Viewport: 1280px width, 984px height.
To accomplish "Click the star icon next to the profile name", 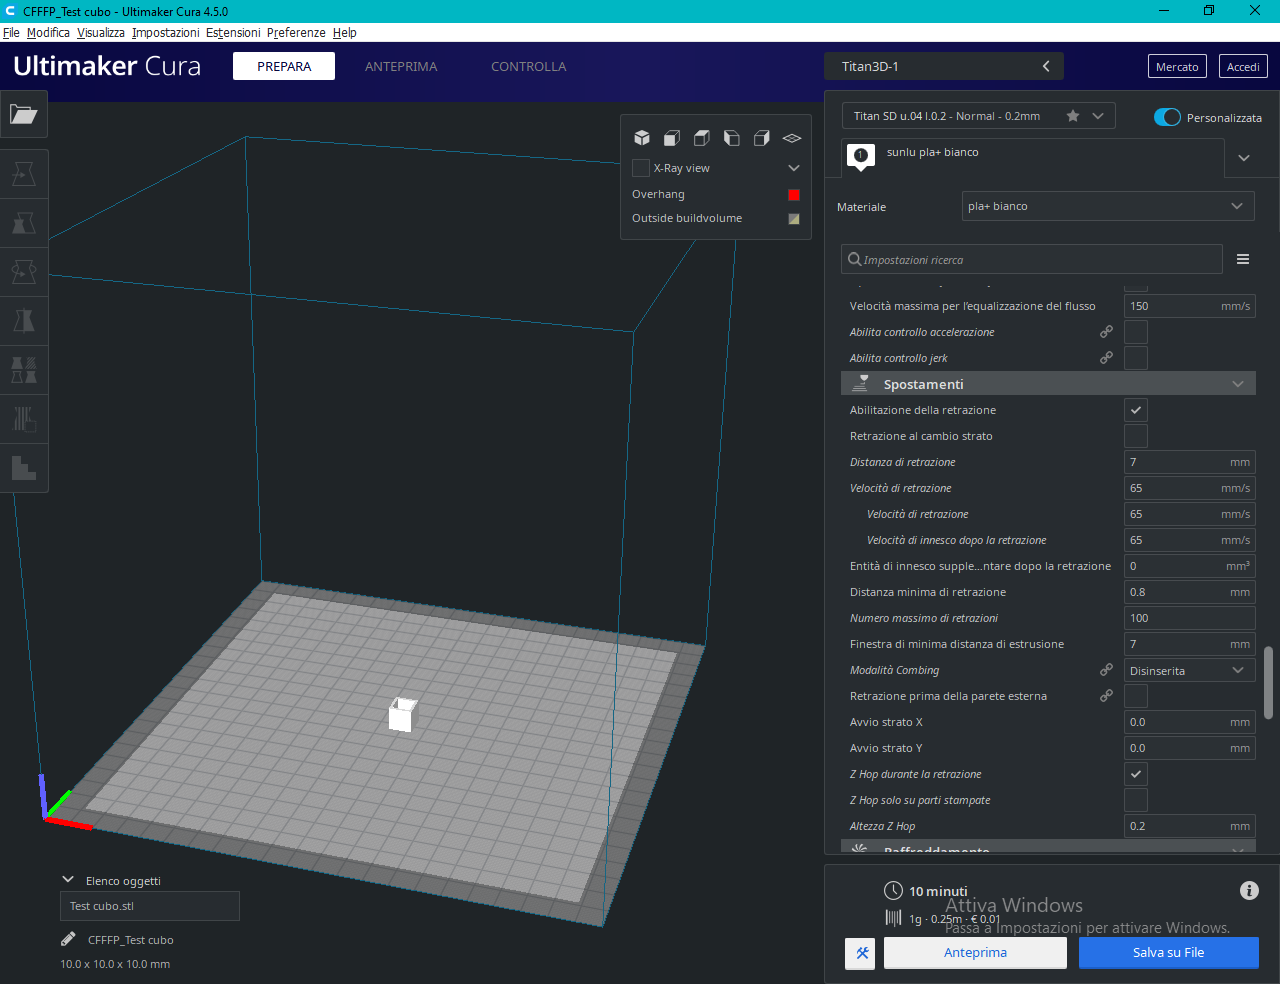I will [1073, 116].
